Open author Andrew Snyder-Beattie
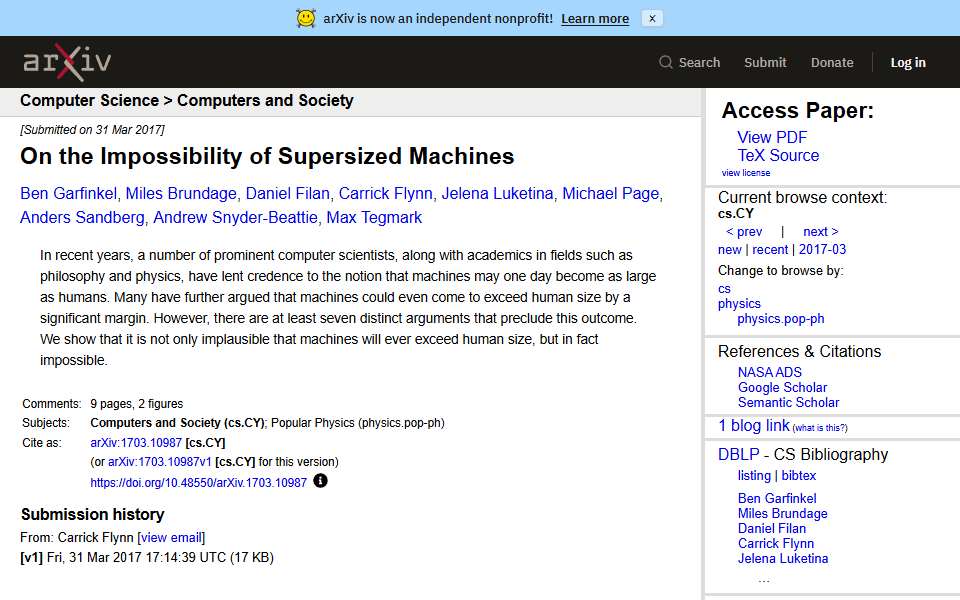This screenshot has width=960, height=600. pos(235,217)
